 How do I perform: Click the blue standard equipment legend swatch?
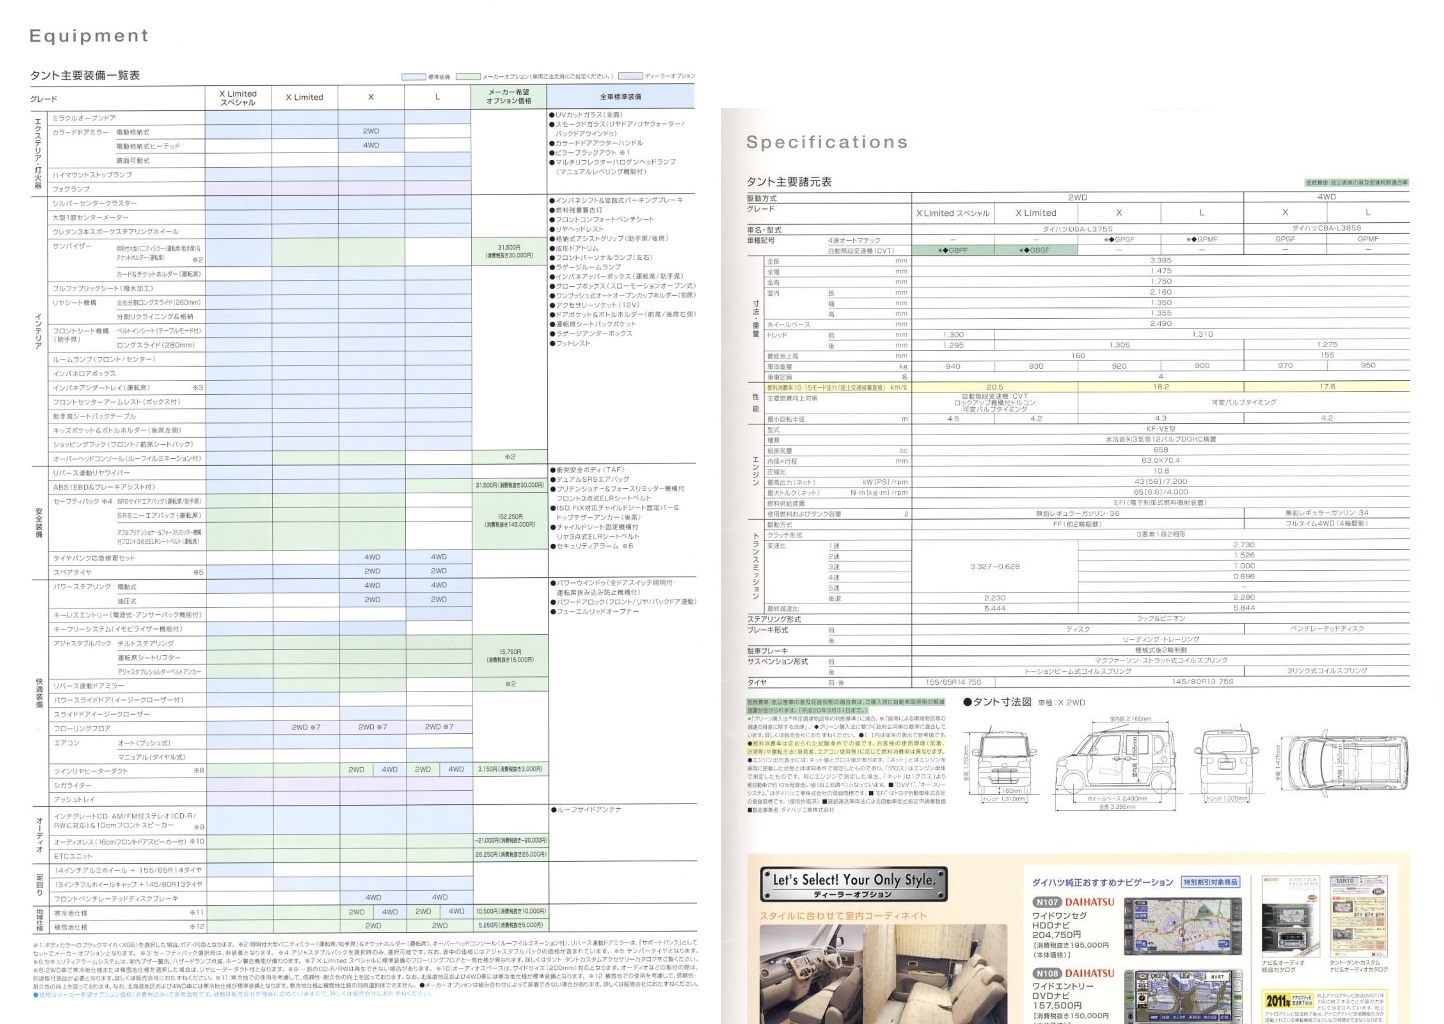[413, 76]
